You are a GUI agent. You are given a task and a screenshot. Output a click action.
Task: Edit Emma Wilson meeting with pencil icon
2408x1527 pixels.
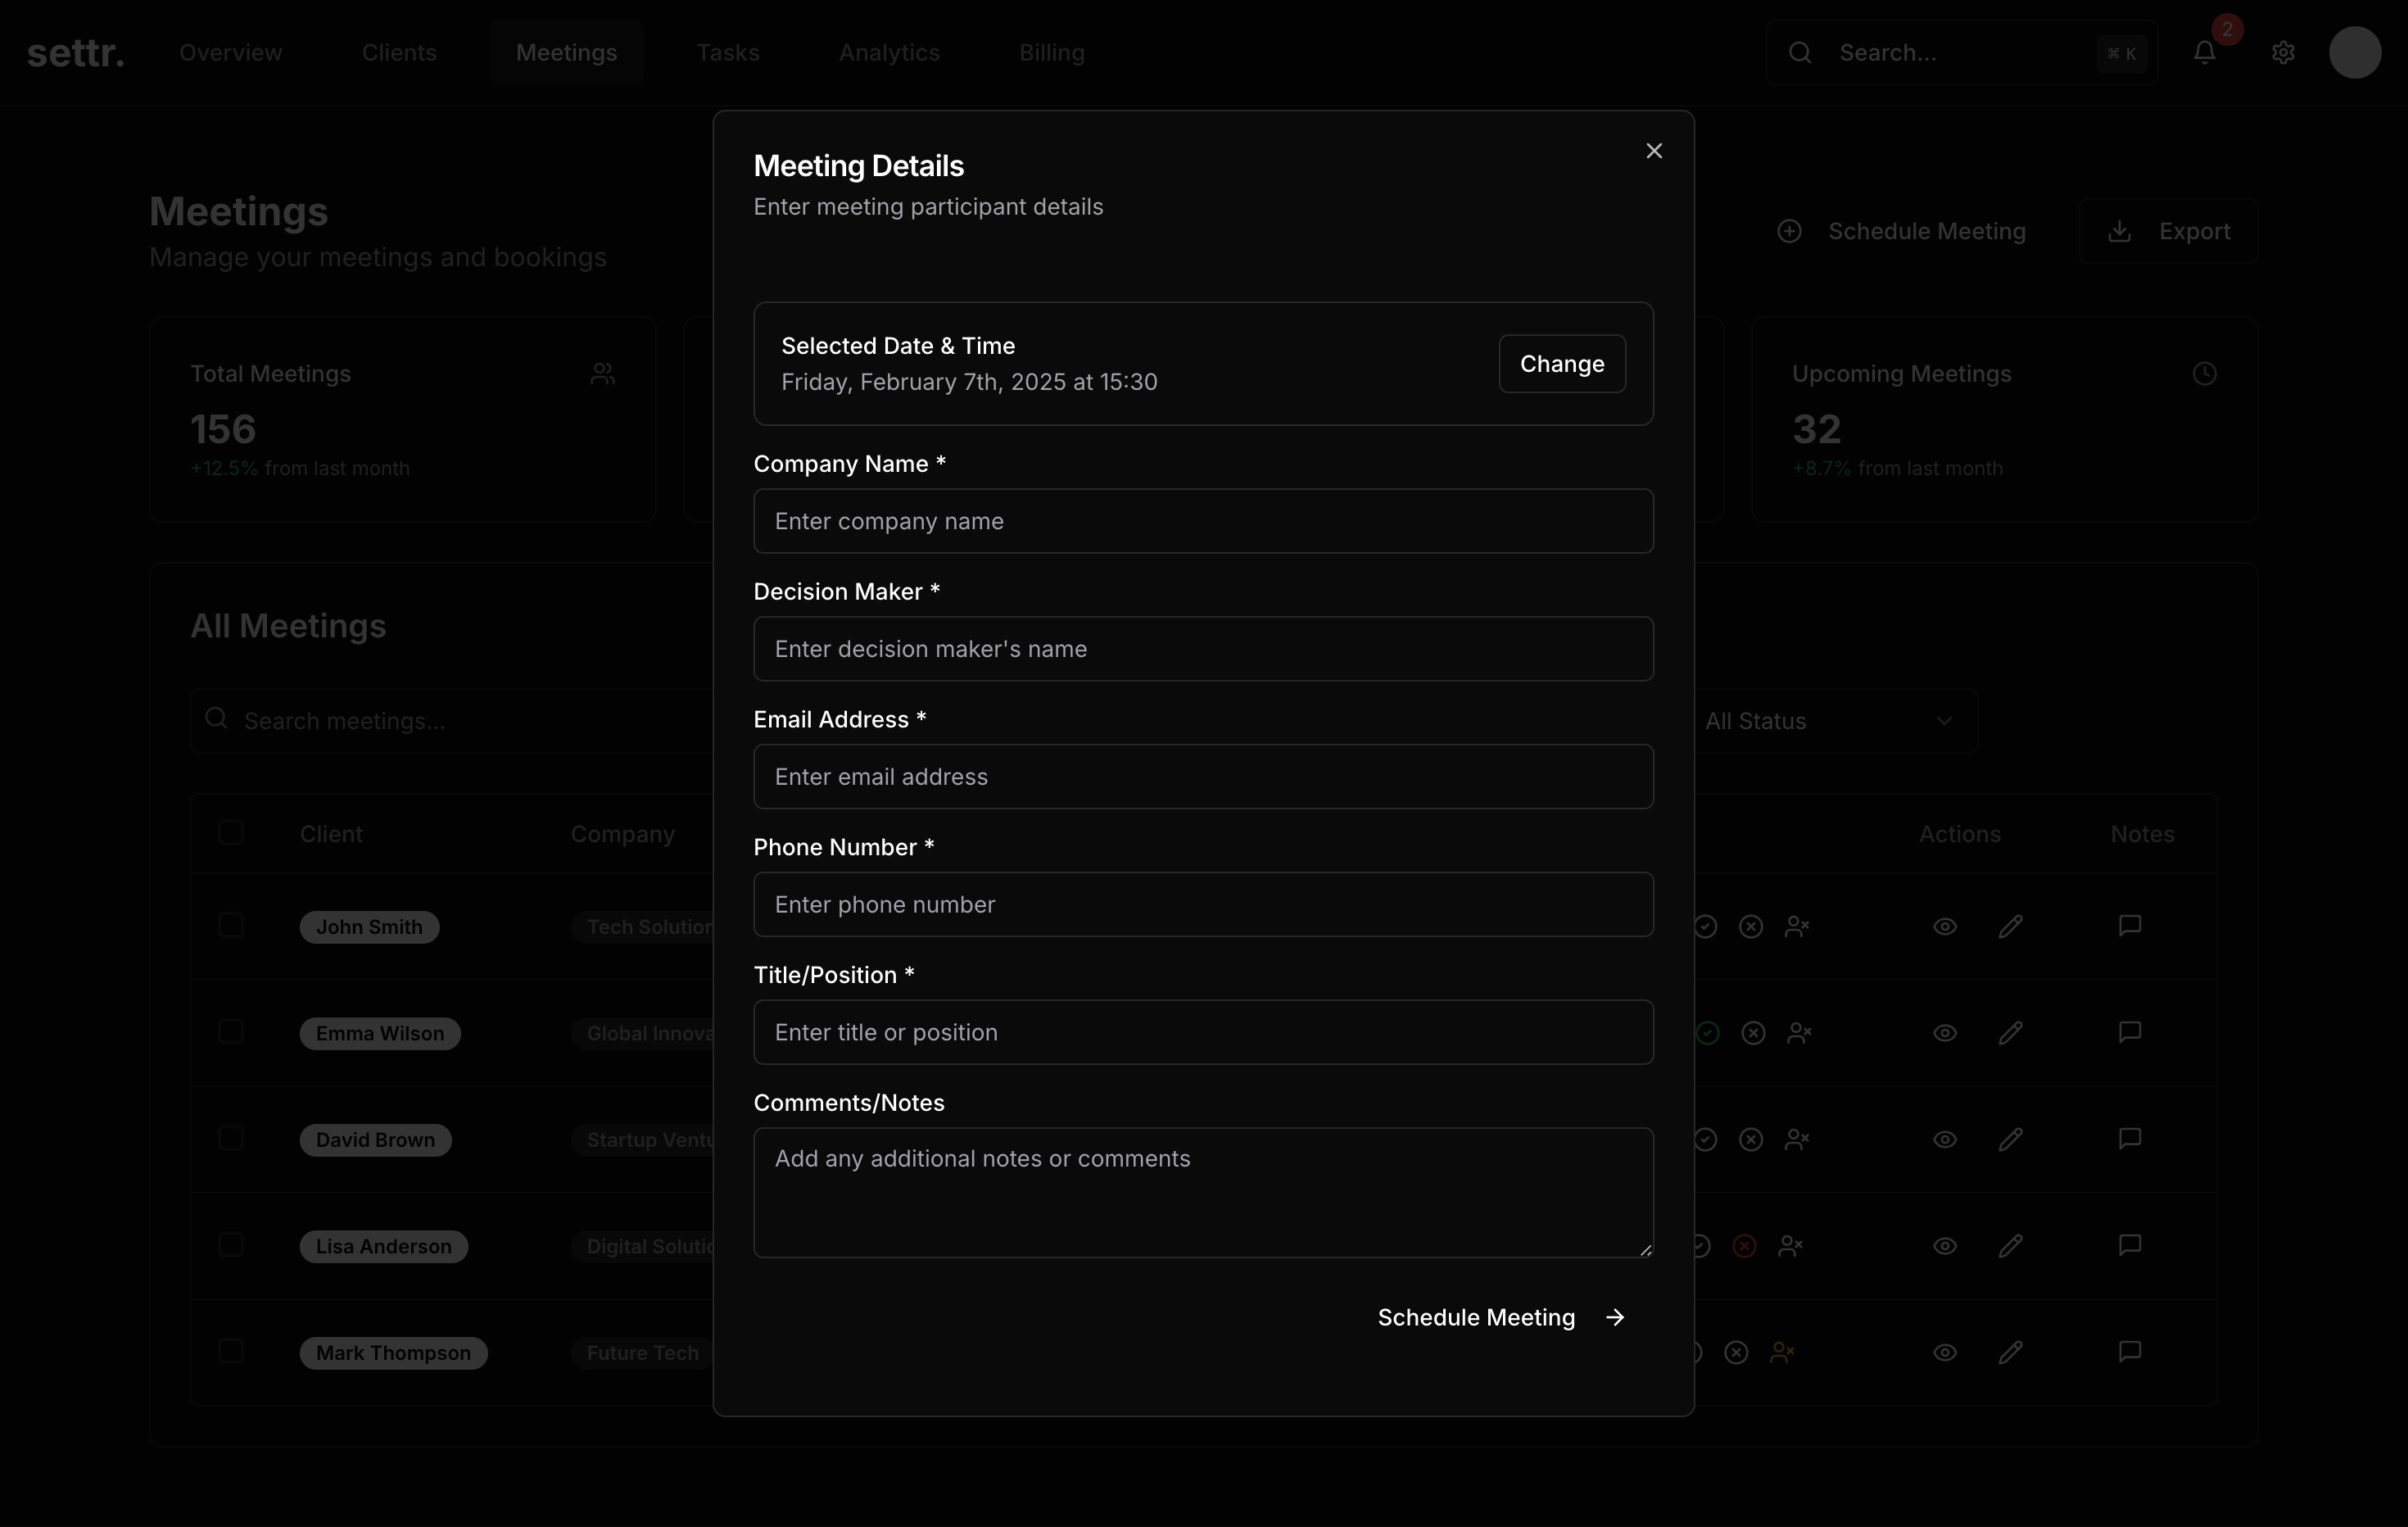2011,1033
